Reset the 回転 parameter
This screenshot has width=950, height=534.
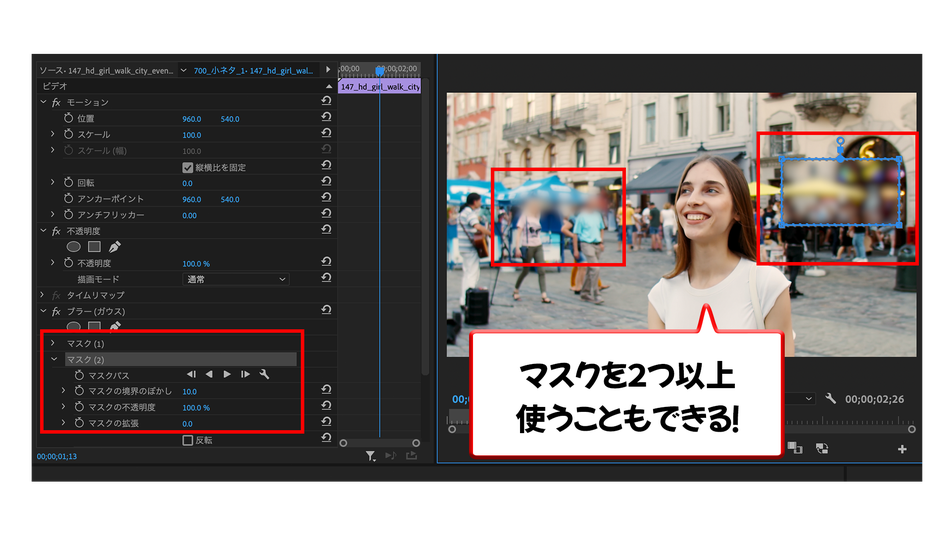tap(326, 181)
